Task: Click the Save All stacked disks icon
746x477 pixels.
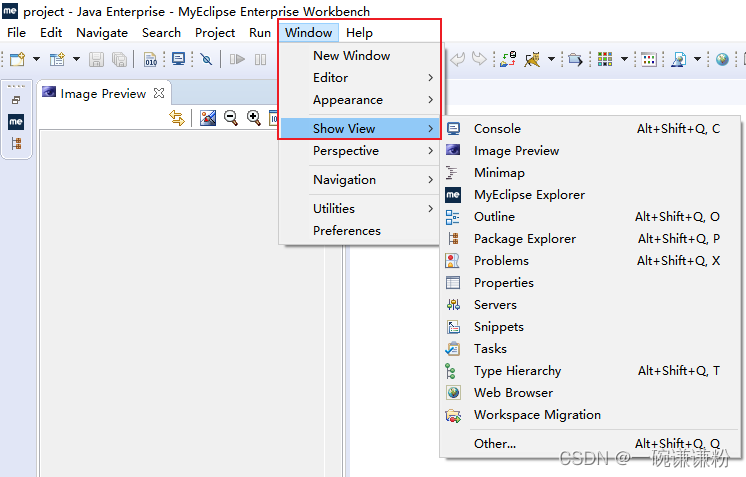Action: pos(119,59)
